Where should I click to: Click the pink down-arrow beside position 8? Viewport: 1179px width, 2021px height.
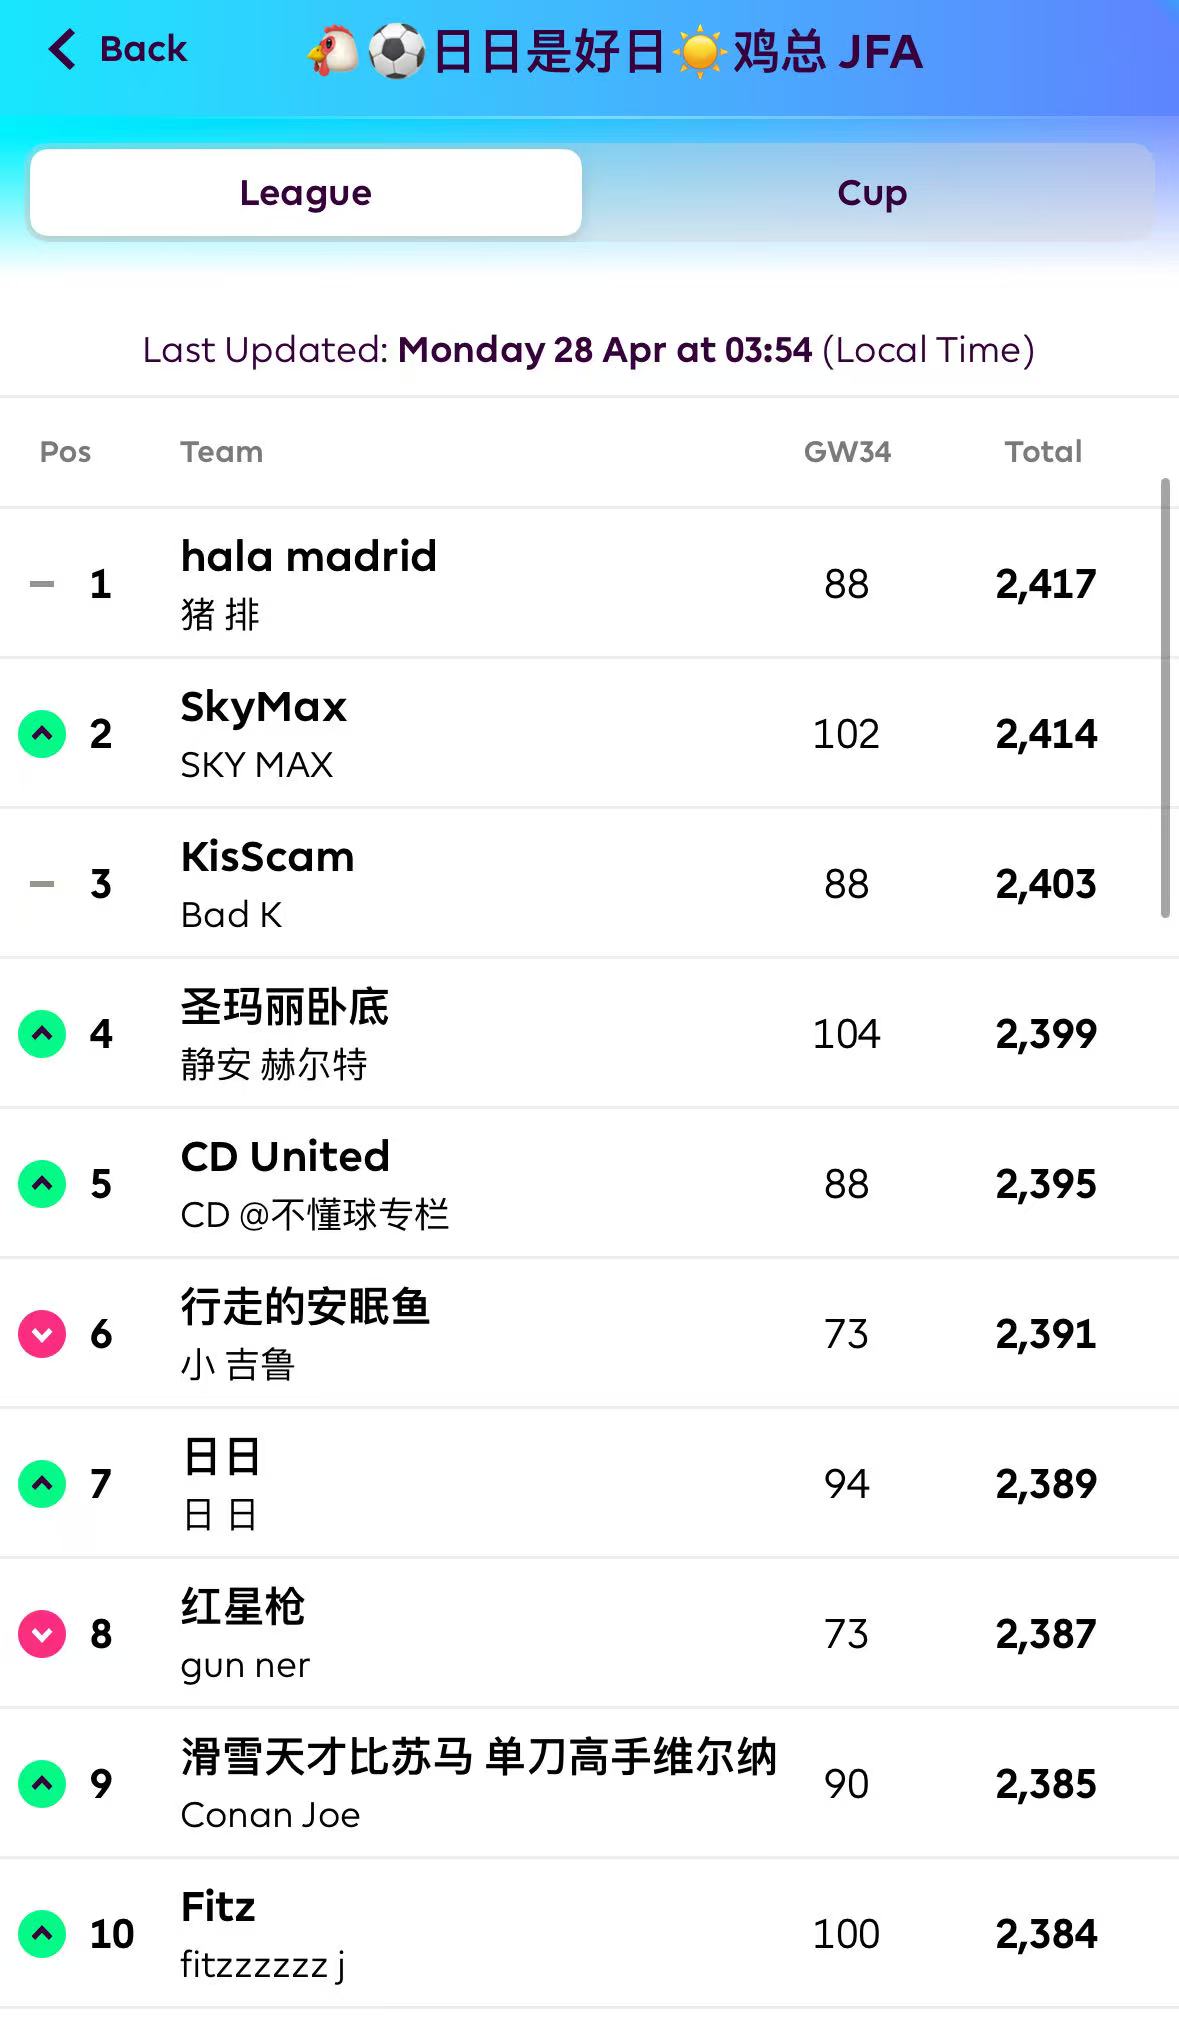42,1634
